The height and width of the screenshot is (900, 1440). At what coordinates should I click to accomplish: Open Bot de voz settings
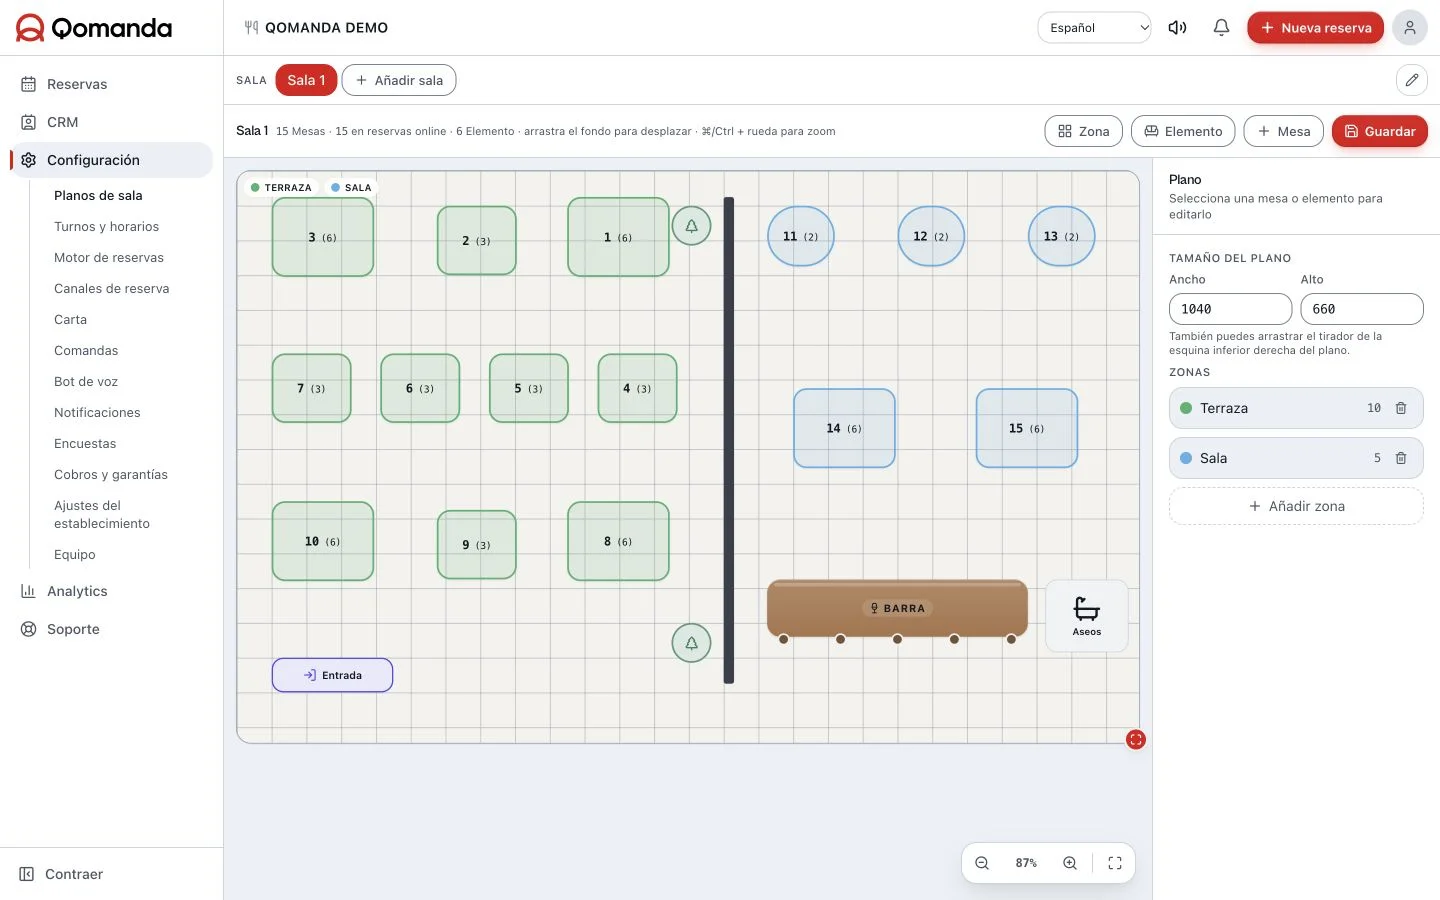(x=86, y=382)
